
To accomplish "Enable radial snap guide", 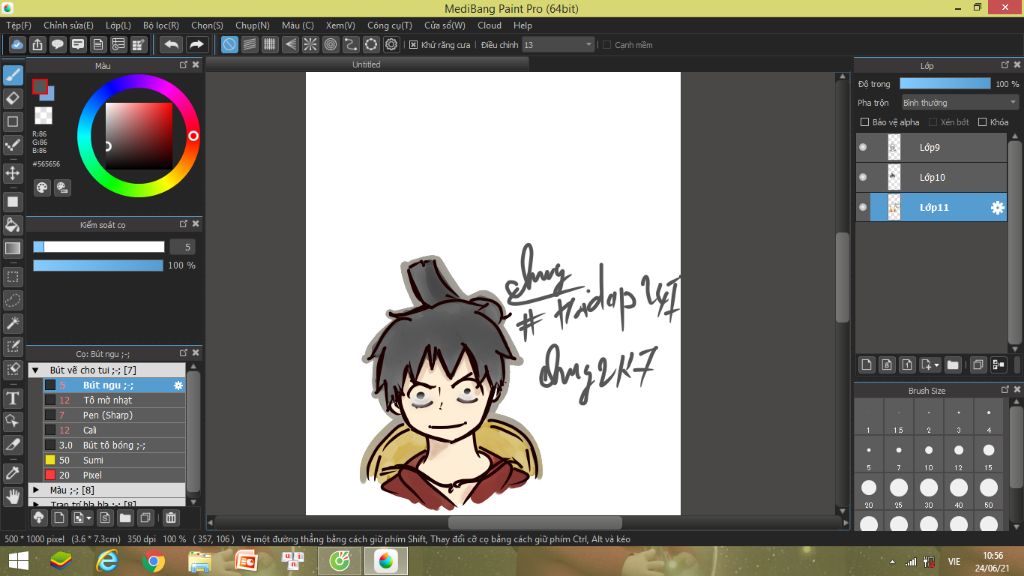I will click(310, 44).
